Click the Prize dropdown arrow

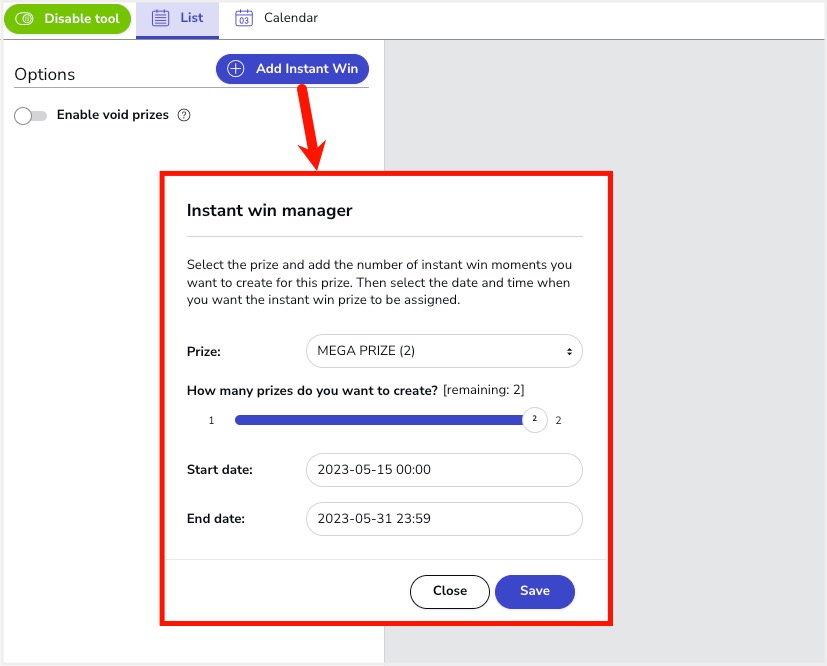[569, 352]
